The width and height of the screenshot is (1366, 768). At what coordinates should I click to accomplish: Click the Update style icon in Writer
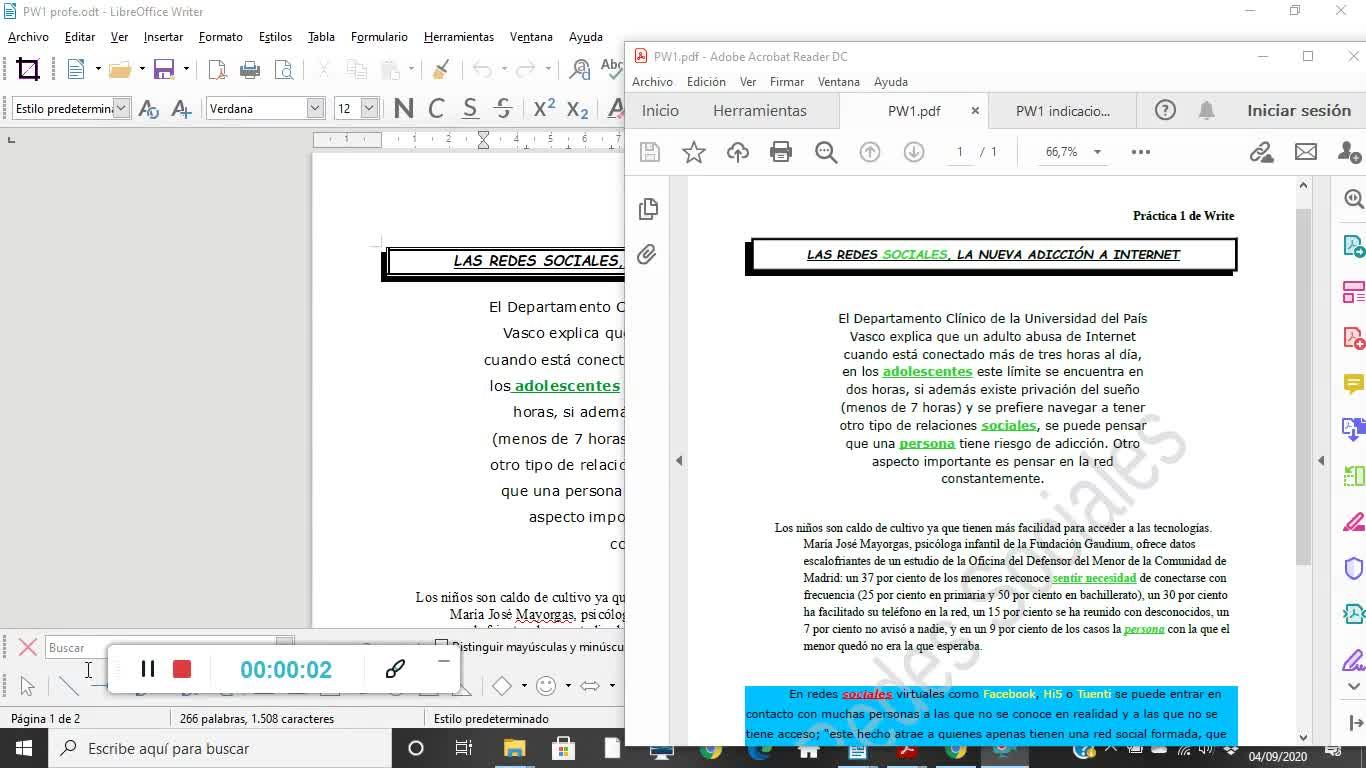148,108
